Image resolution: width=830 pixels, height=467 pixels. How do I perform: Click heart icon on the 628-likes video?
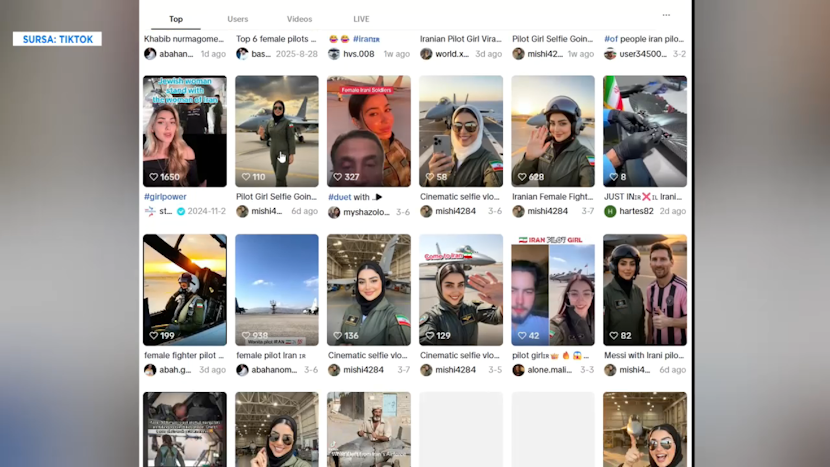pyautogui.click(x=522, y=177)
